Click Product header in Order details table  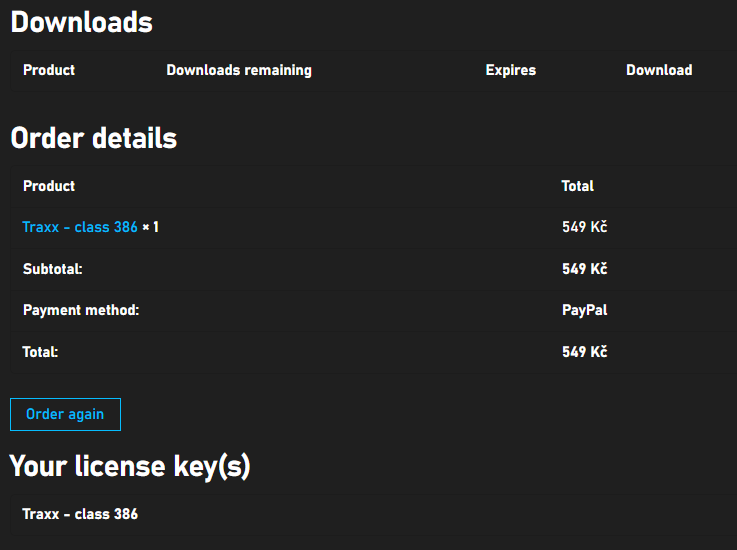tap(49, 186)
